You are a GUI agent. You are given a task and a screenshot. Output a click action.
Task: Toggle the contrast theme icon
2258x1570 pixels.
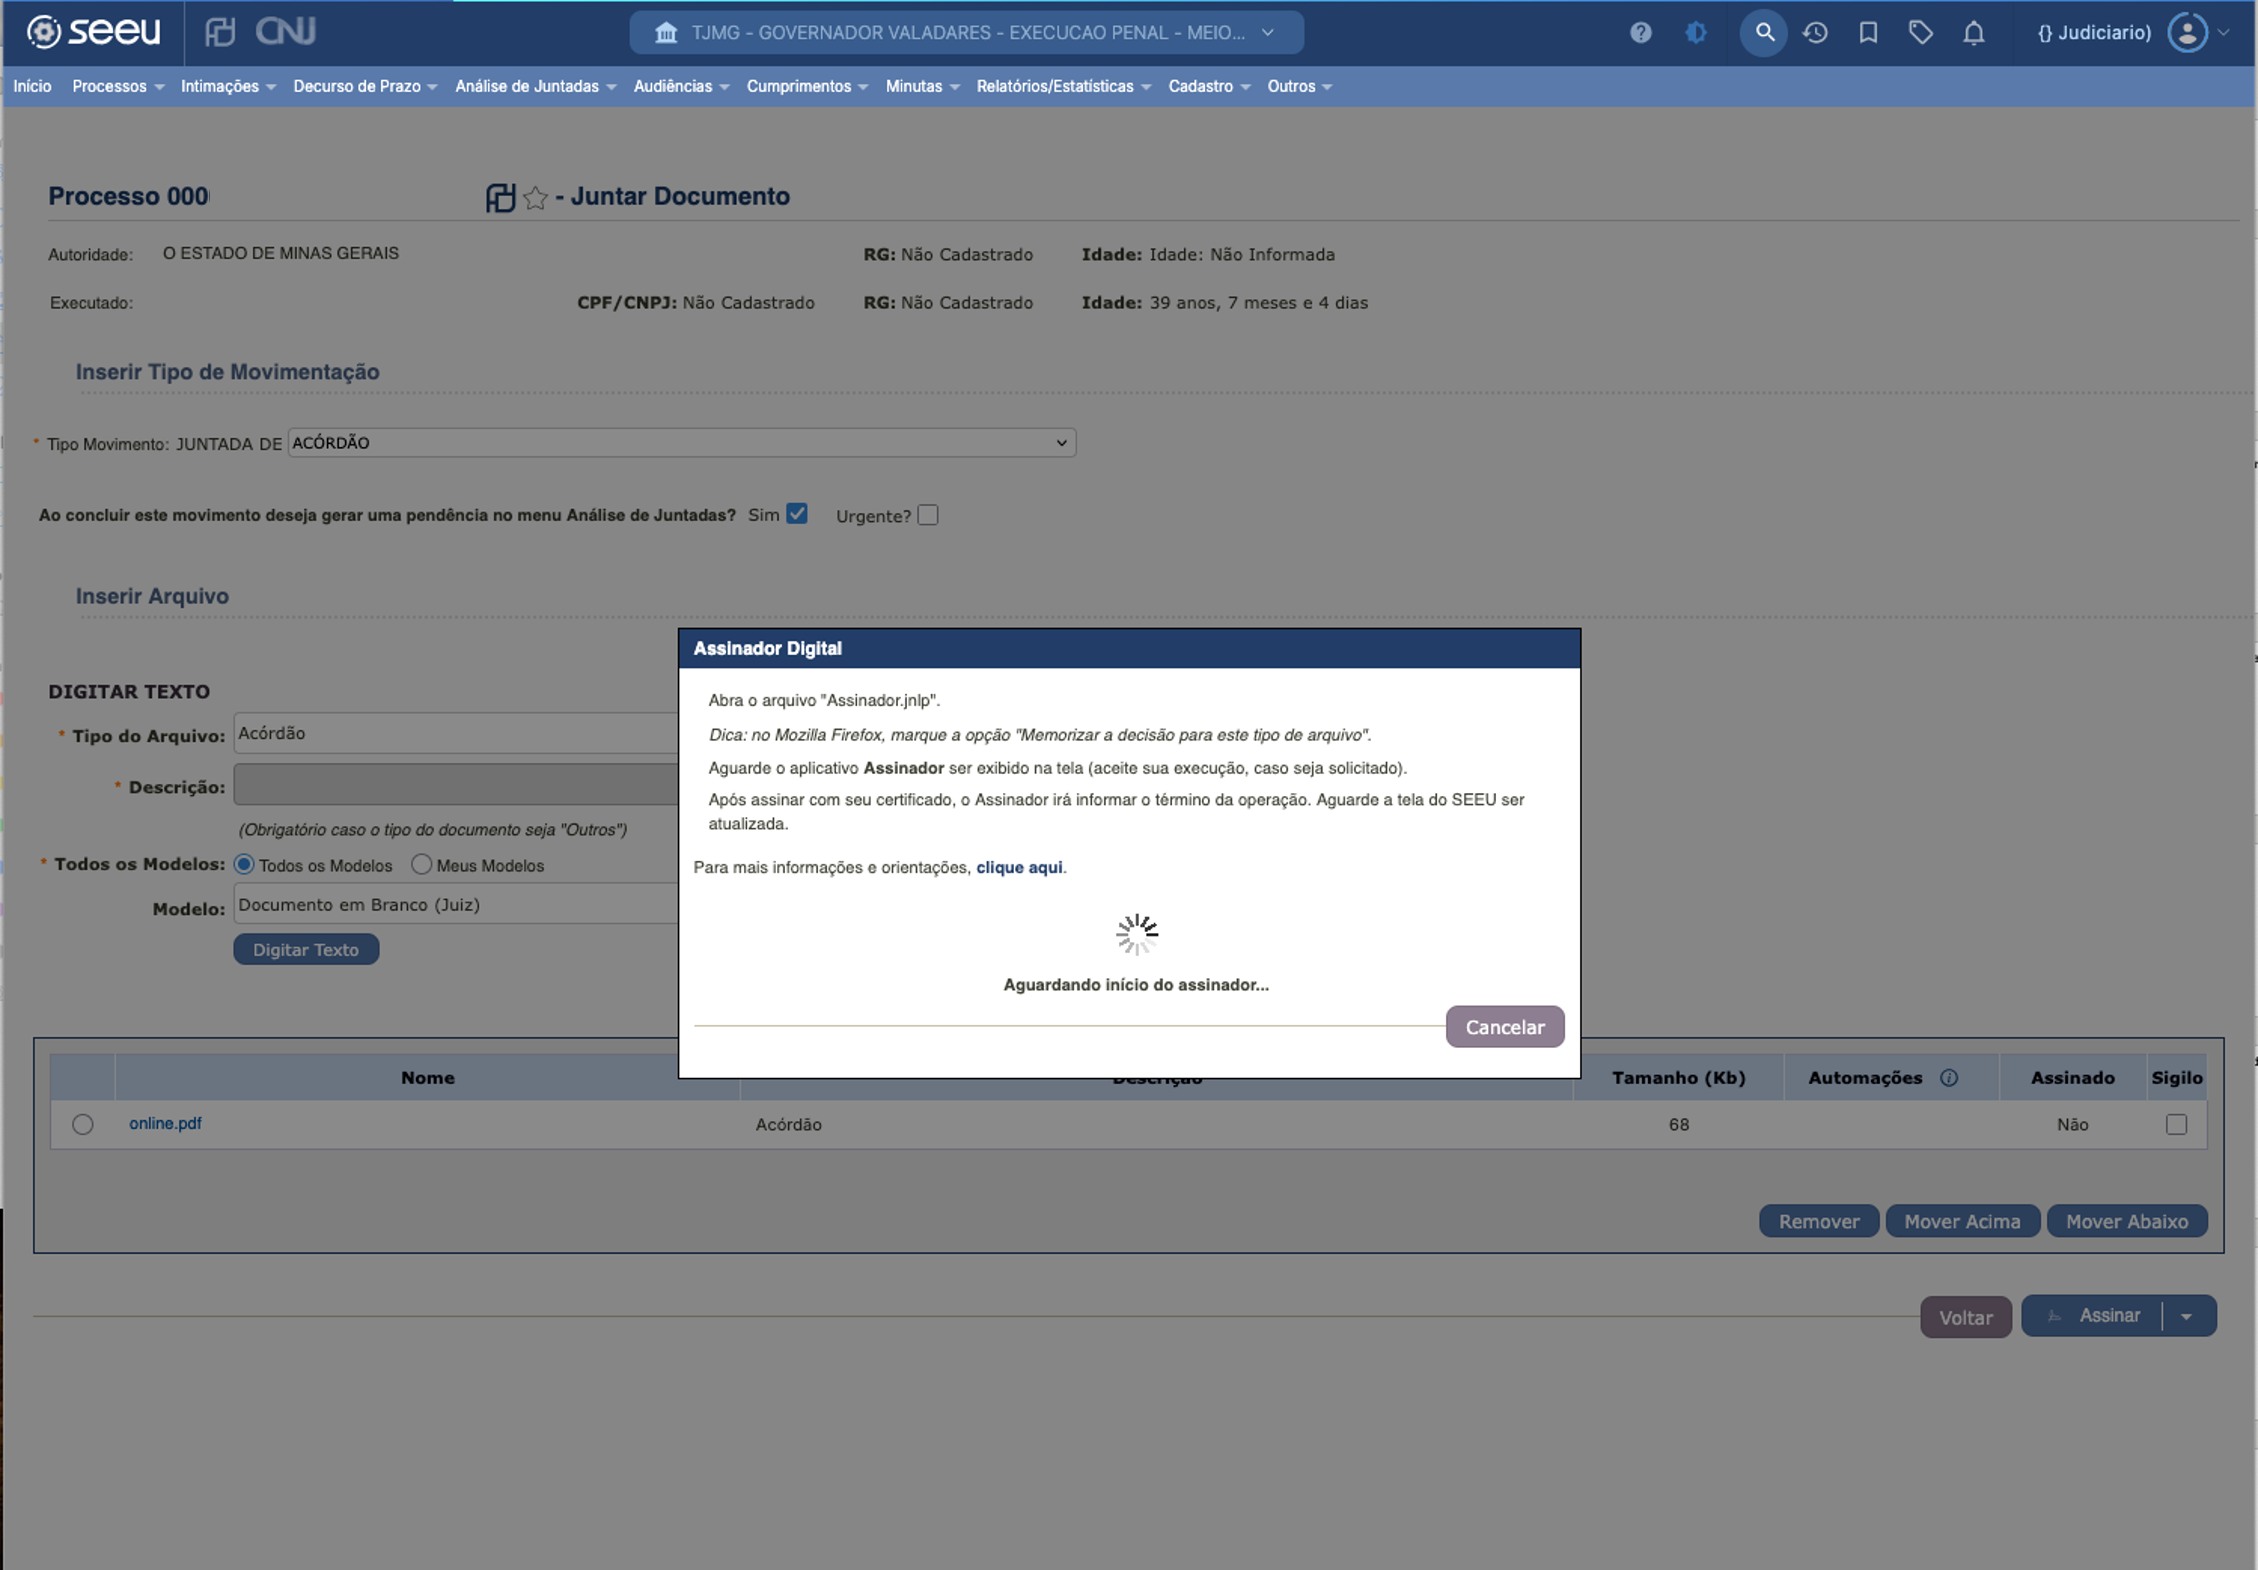(1694, 32)
